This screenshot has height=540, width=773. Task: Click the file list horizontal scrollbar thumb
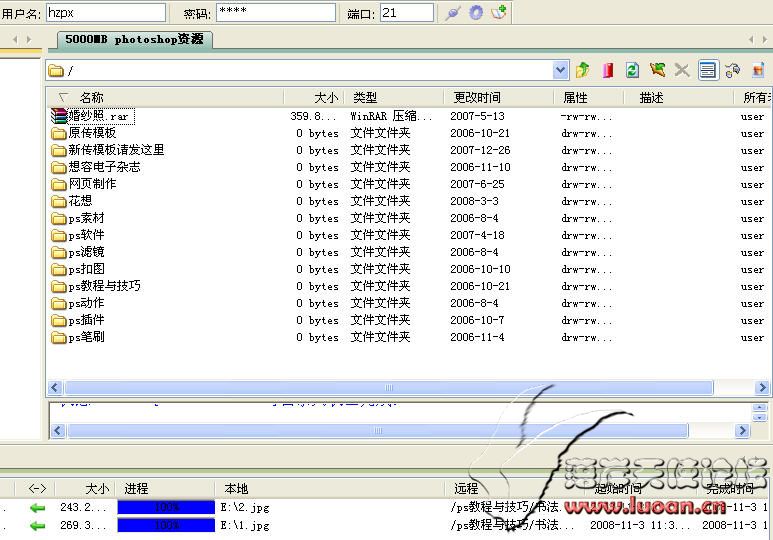[388, 388]
